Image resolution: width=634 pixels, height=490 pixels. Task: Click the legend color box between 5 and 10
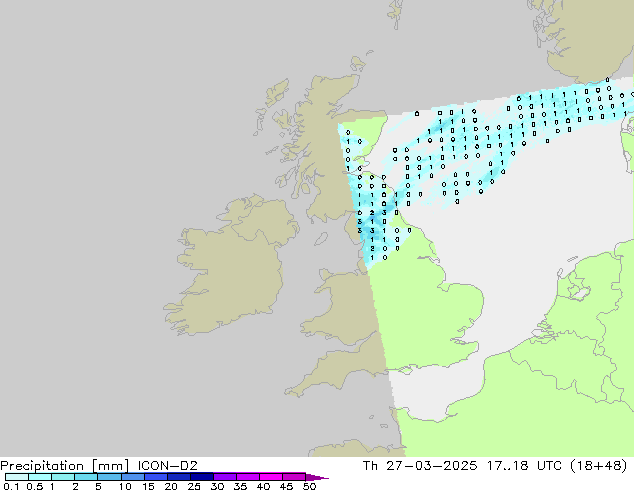[110, 477]
